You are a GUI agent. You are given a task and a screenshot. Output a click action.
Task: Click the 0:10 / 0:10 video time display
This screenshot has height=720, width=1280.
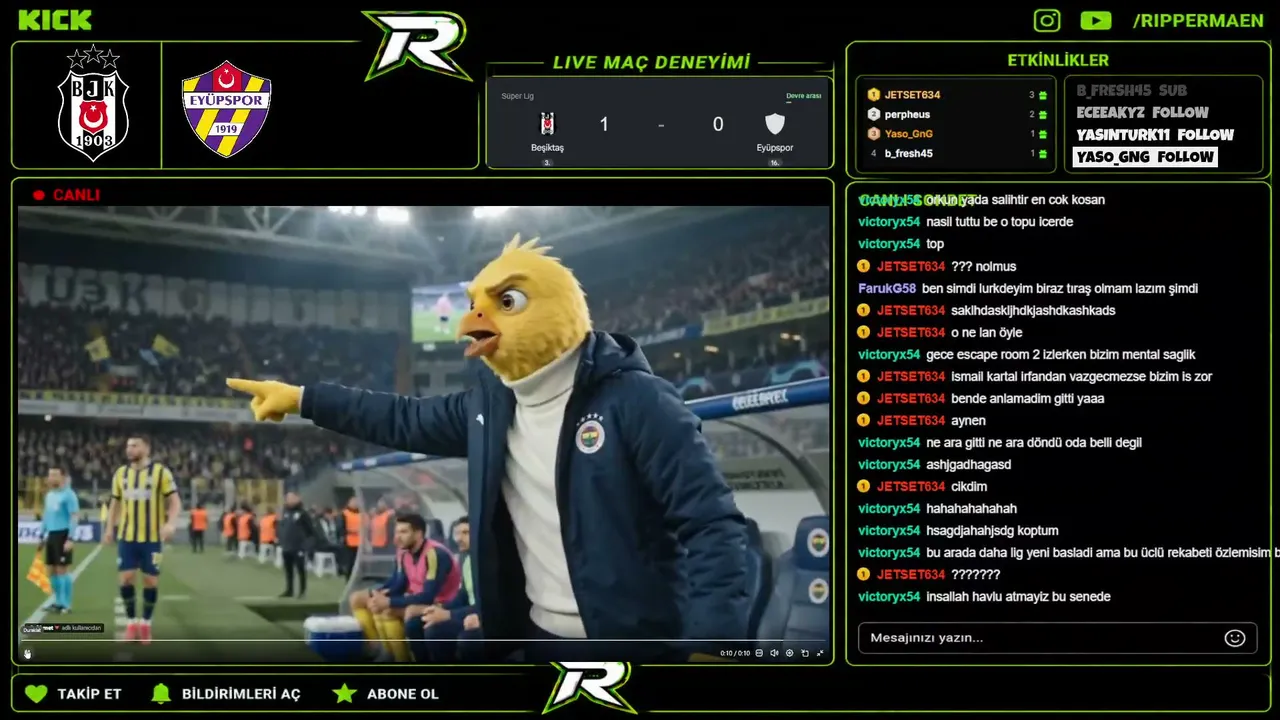coord(735,653)
